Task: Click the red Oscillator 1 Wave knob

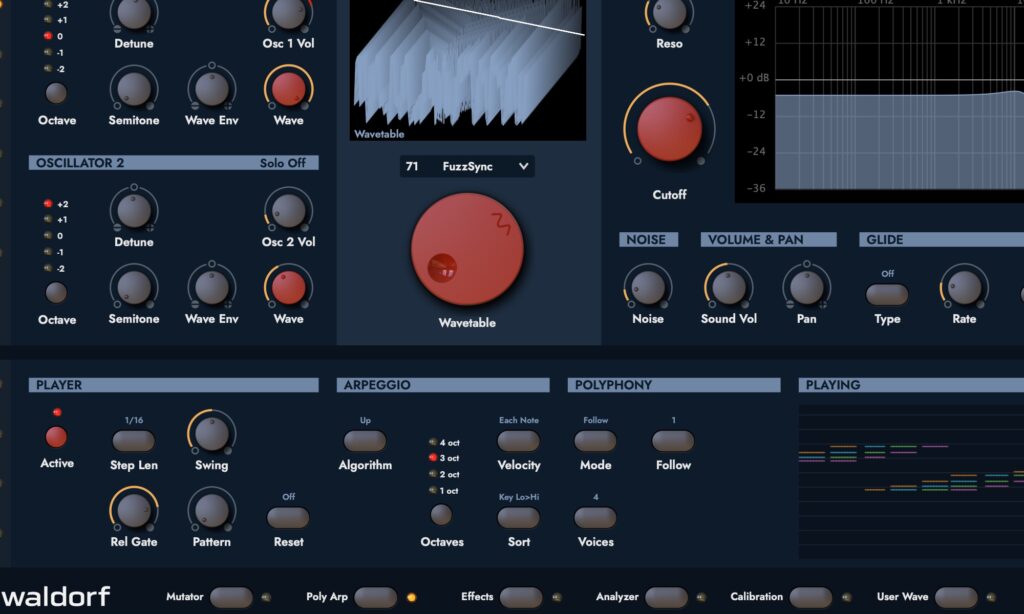Action: [x=288, y=89]
